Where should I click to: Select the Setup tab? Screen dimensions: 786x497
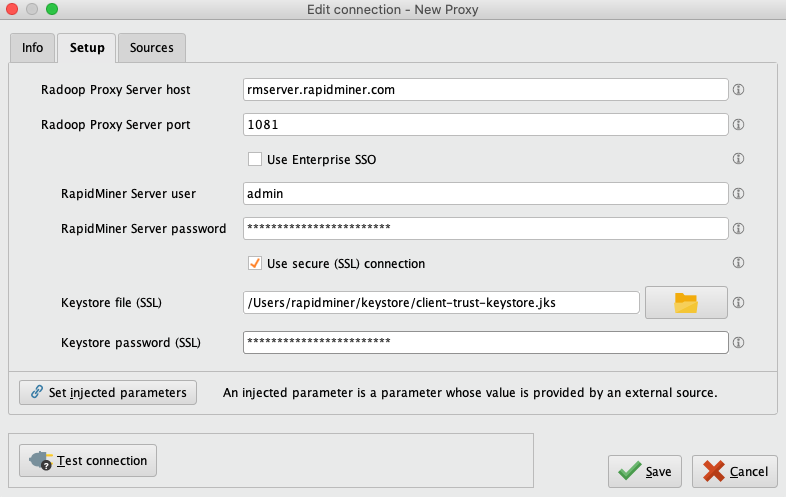click(87, 47)
